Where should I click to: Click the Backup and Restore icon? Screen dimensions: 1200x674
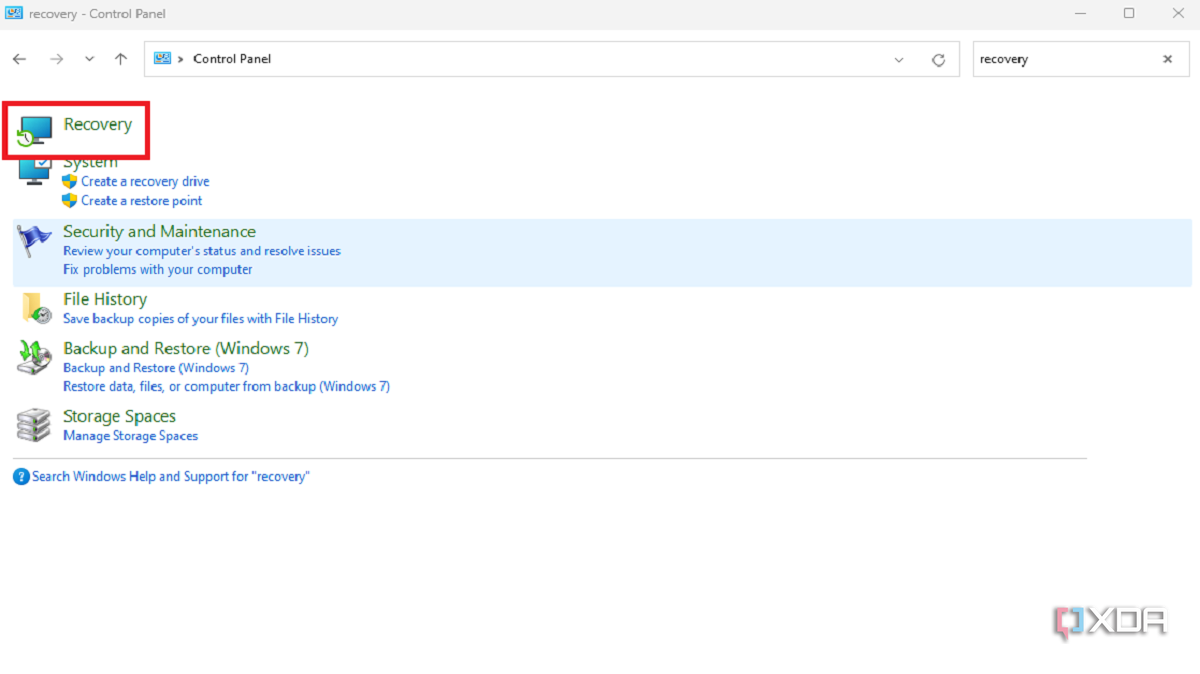(35, 357)
